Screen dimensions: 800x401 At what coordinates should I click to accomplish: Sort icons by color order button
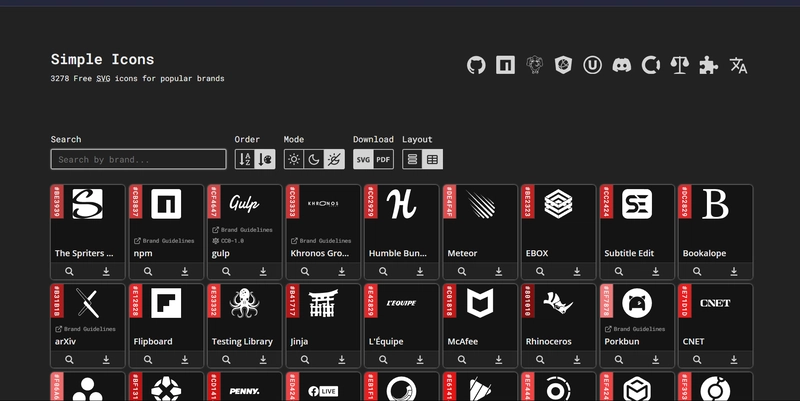click(x=265, y=159)
